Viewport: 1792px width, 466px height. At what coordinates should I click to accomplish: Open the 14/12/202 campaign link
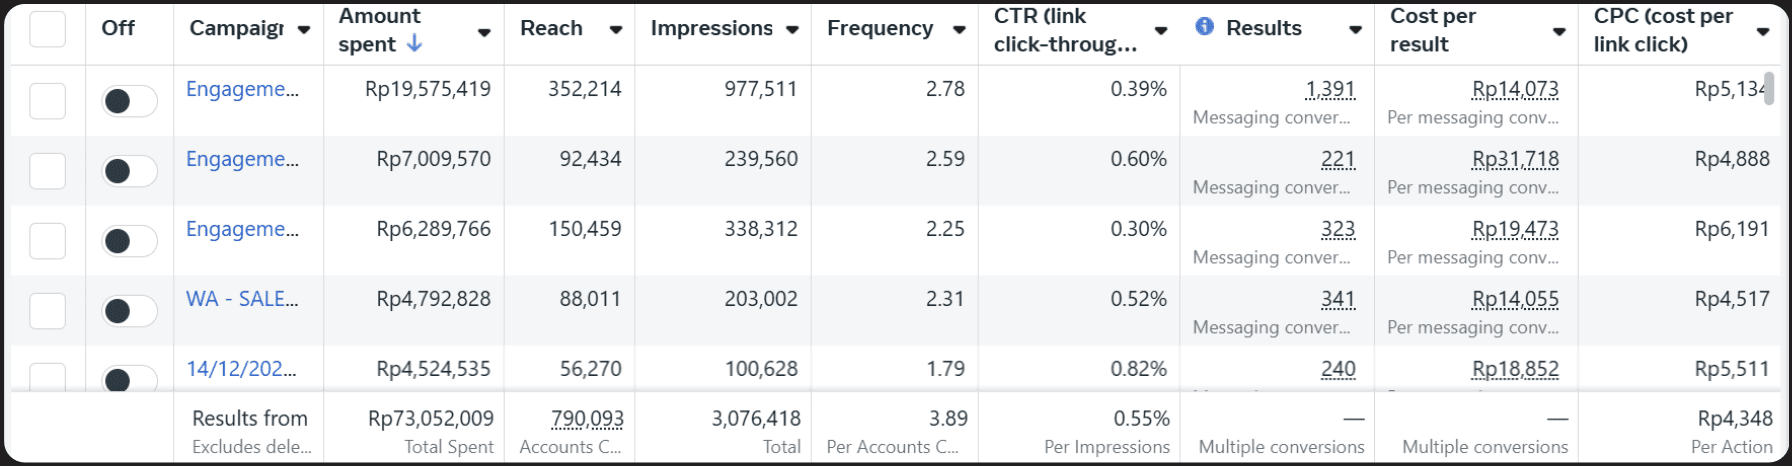click(x=241, y=369)
